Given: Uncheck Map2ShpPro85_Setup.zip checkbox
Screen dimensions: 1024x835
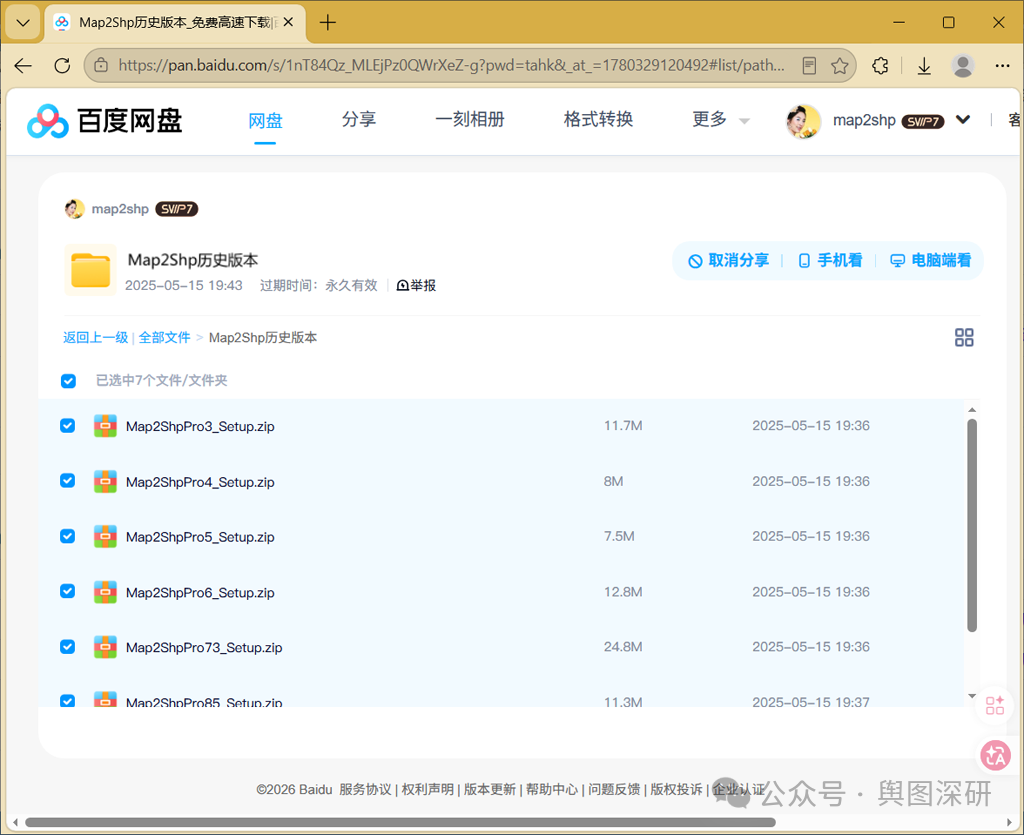Looking at the screenshot, I should pos(67,701).
